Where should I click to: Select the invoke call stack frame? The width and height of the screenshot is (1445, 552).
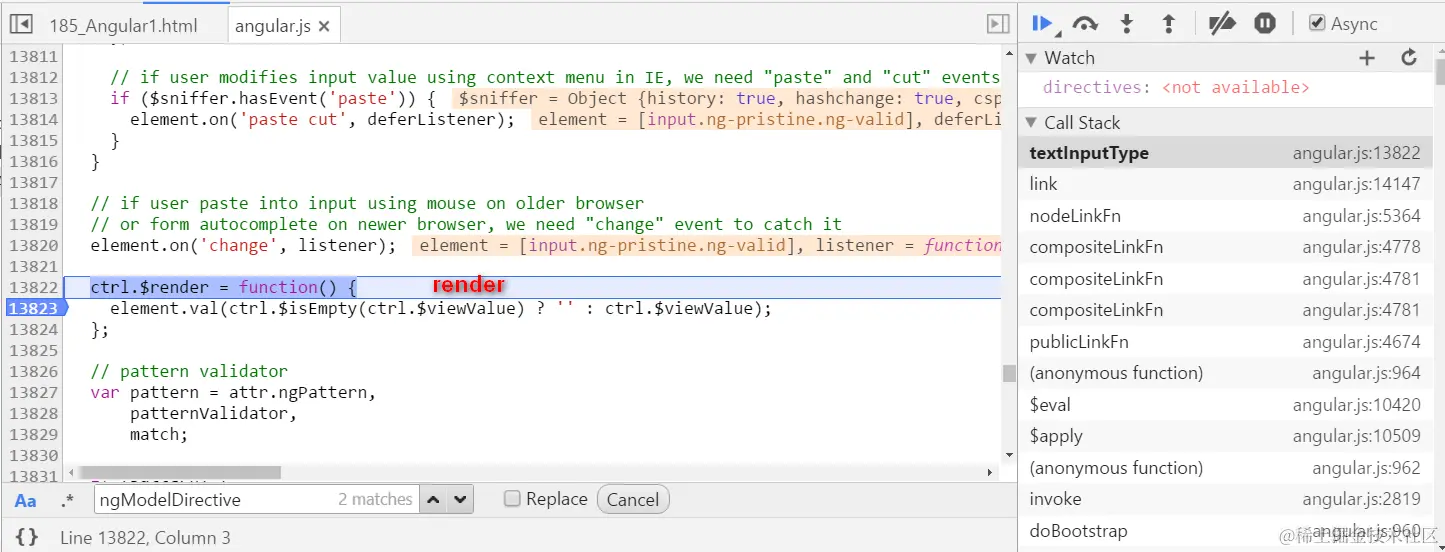pos(1225,499)
